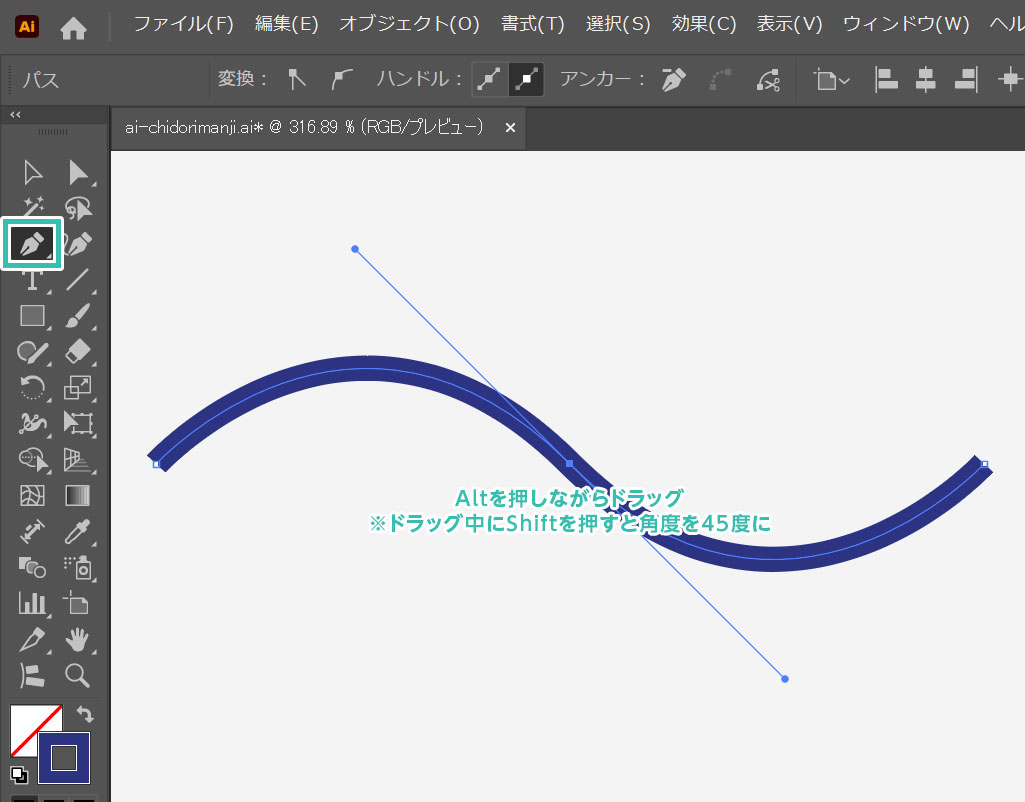This screenshot has width=1025, height=802.
Task: Activate the Rotate tool
Action: pos(32,388)
